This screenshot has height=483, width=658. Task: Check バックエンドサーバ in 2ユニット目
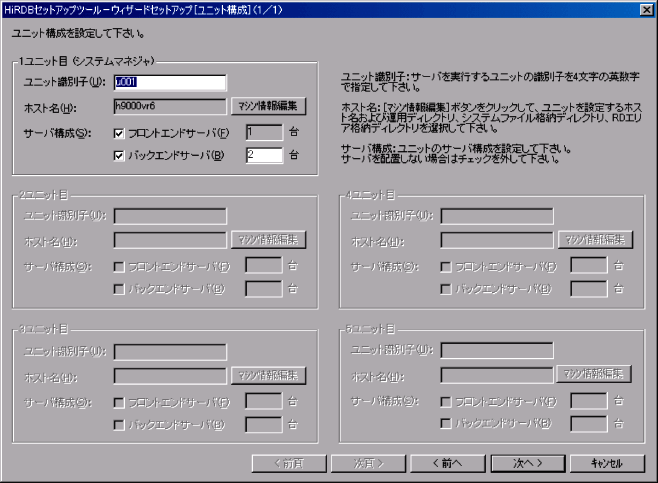click(119, 290)
